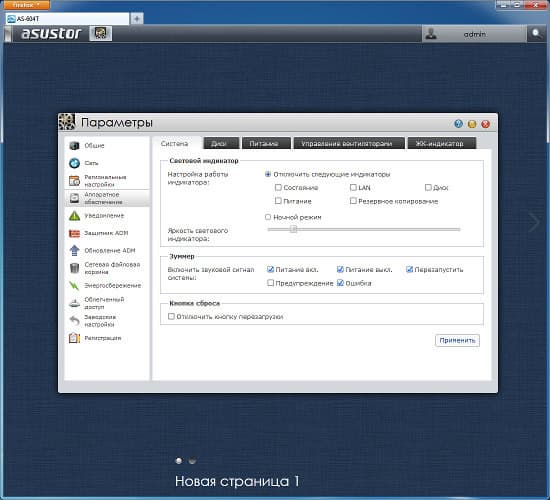Click the blue help icon in Параметры
550x500 pixels.
point(458,124)
